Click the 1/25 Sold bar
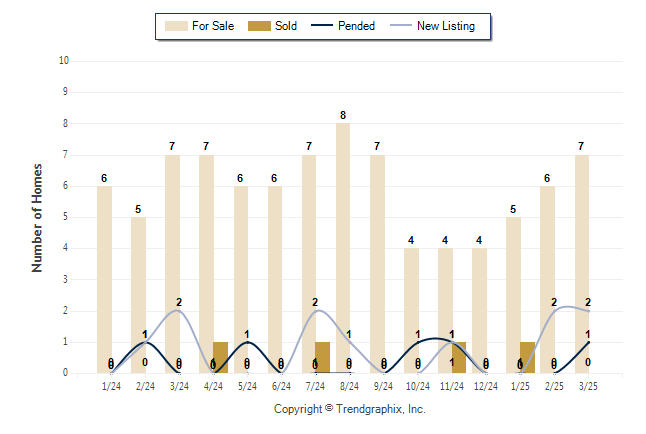Screen dimensions: 646x434 coord(527,358)
